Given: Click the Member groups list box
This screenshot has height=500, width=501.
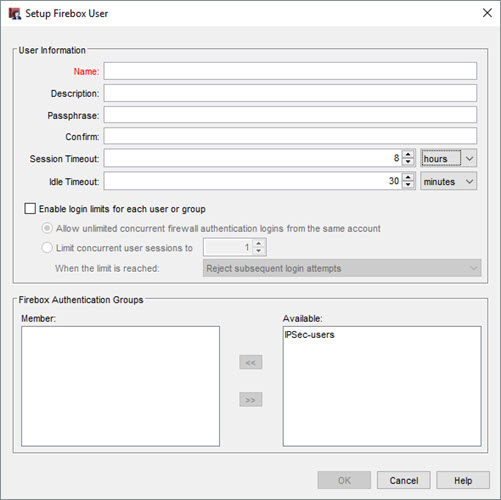Looking at the screenshot, I should pyautogui.click(x=120, y=386).
